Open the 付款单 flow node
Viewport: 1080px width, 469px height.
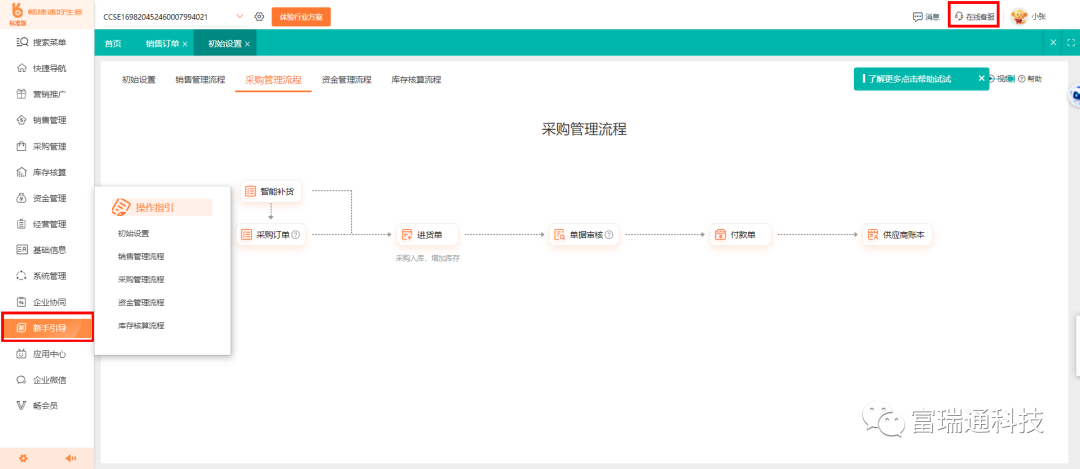[741, 234]
